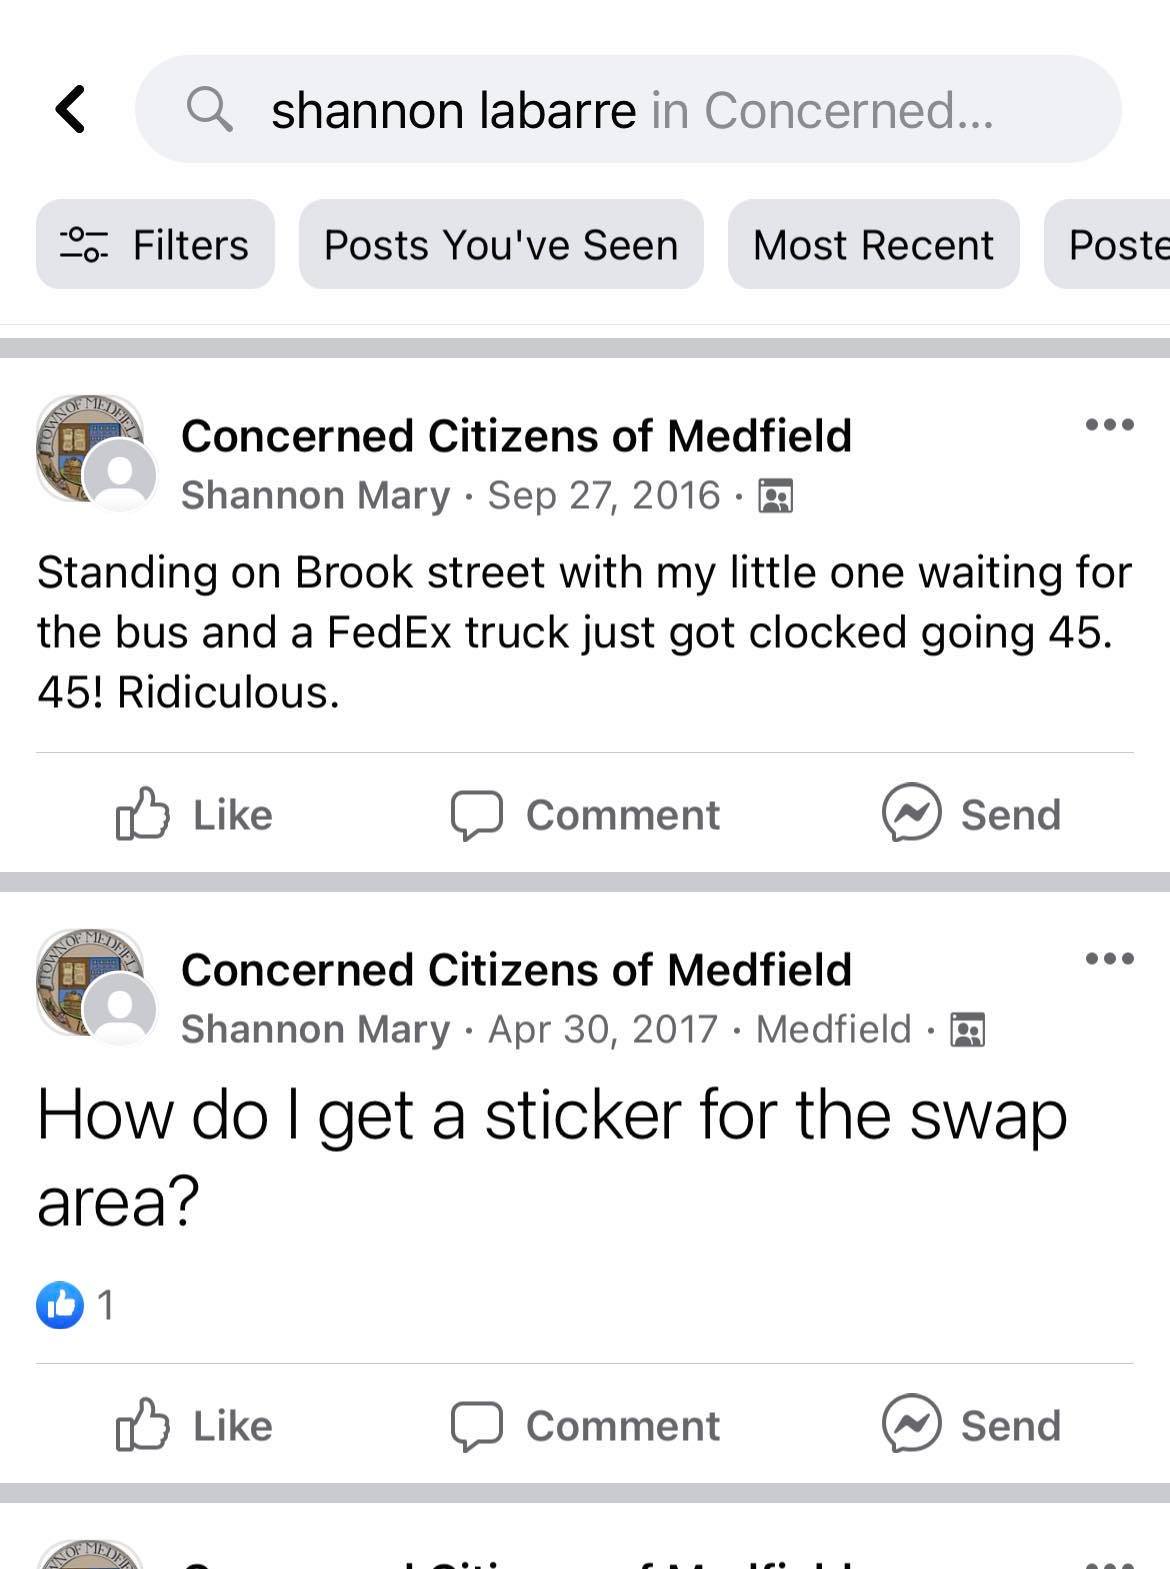Open options menu on FedEx truck post
This screenshot has height=1569, width=1170.
[1109, 425]
